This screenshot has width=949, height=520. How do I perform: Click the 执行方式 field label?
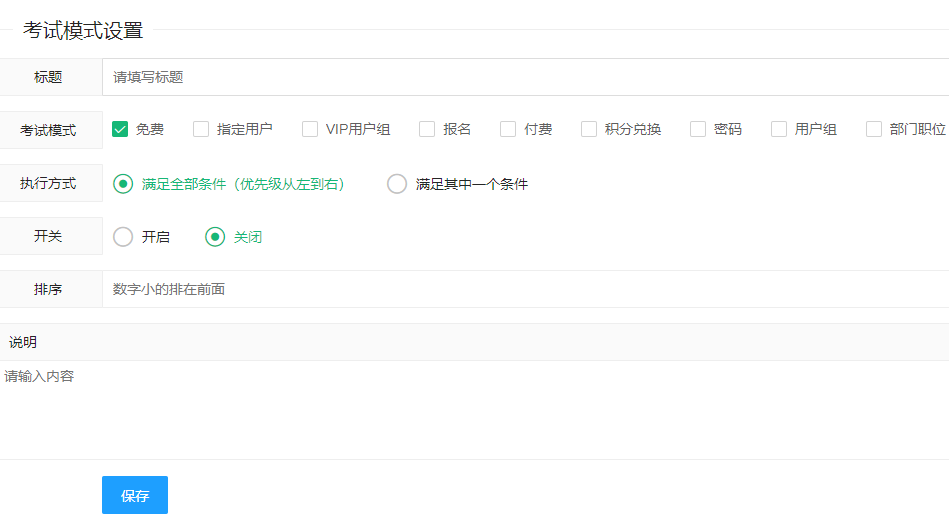48,184
